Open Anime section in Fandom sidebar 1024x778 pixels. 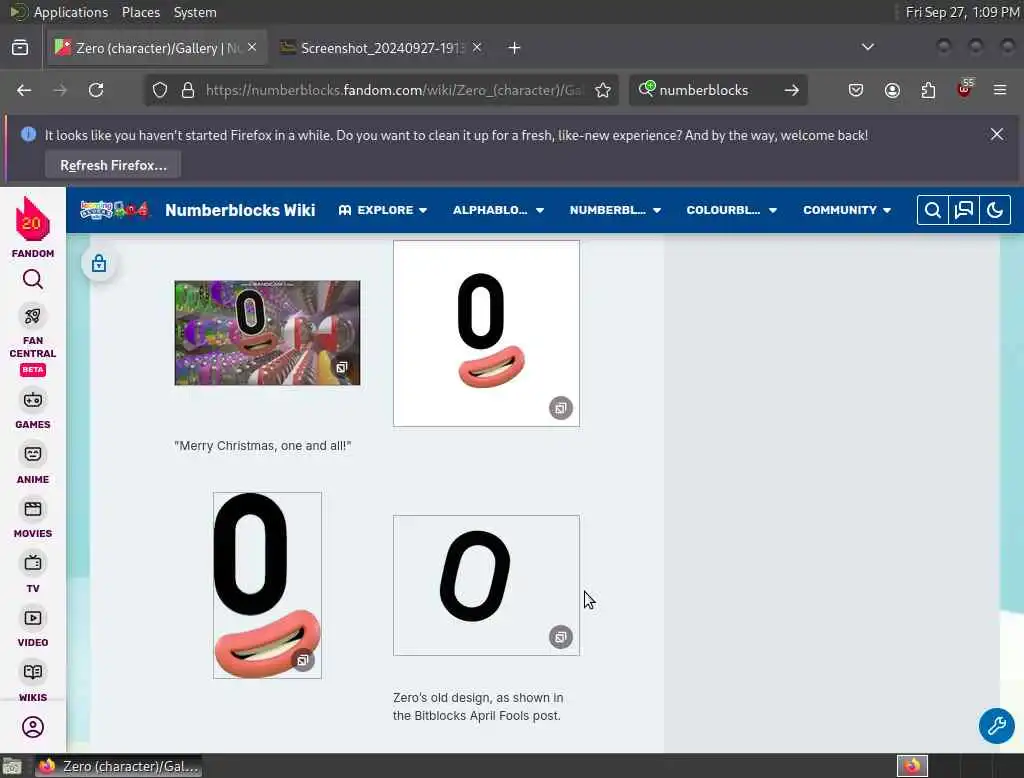pos(33,464)
